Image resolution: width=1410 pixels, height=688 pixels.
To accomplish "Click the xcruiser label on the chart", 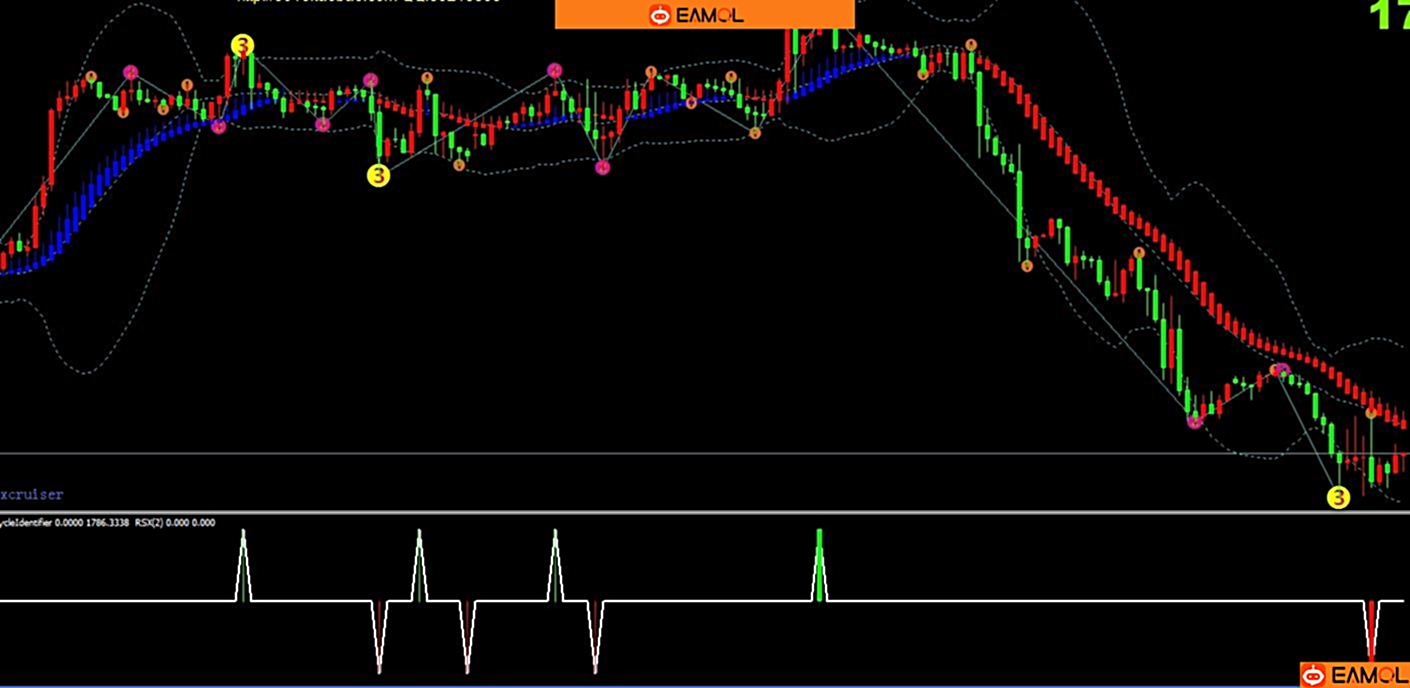I will click(34, 494).
